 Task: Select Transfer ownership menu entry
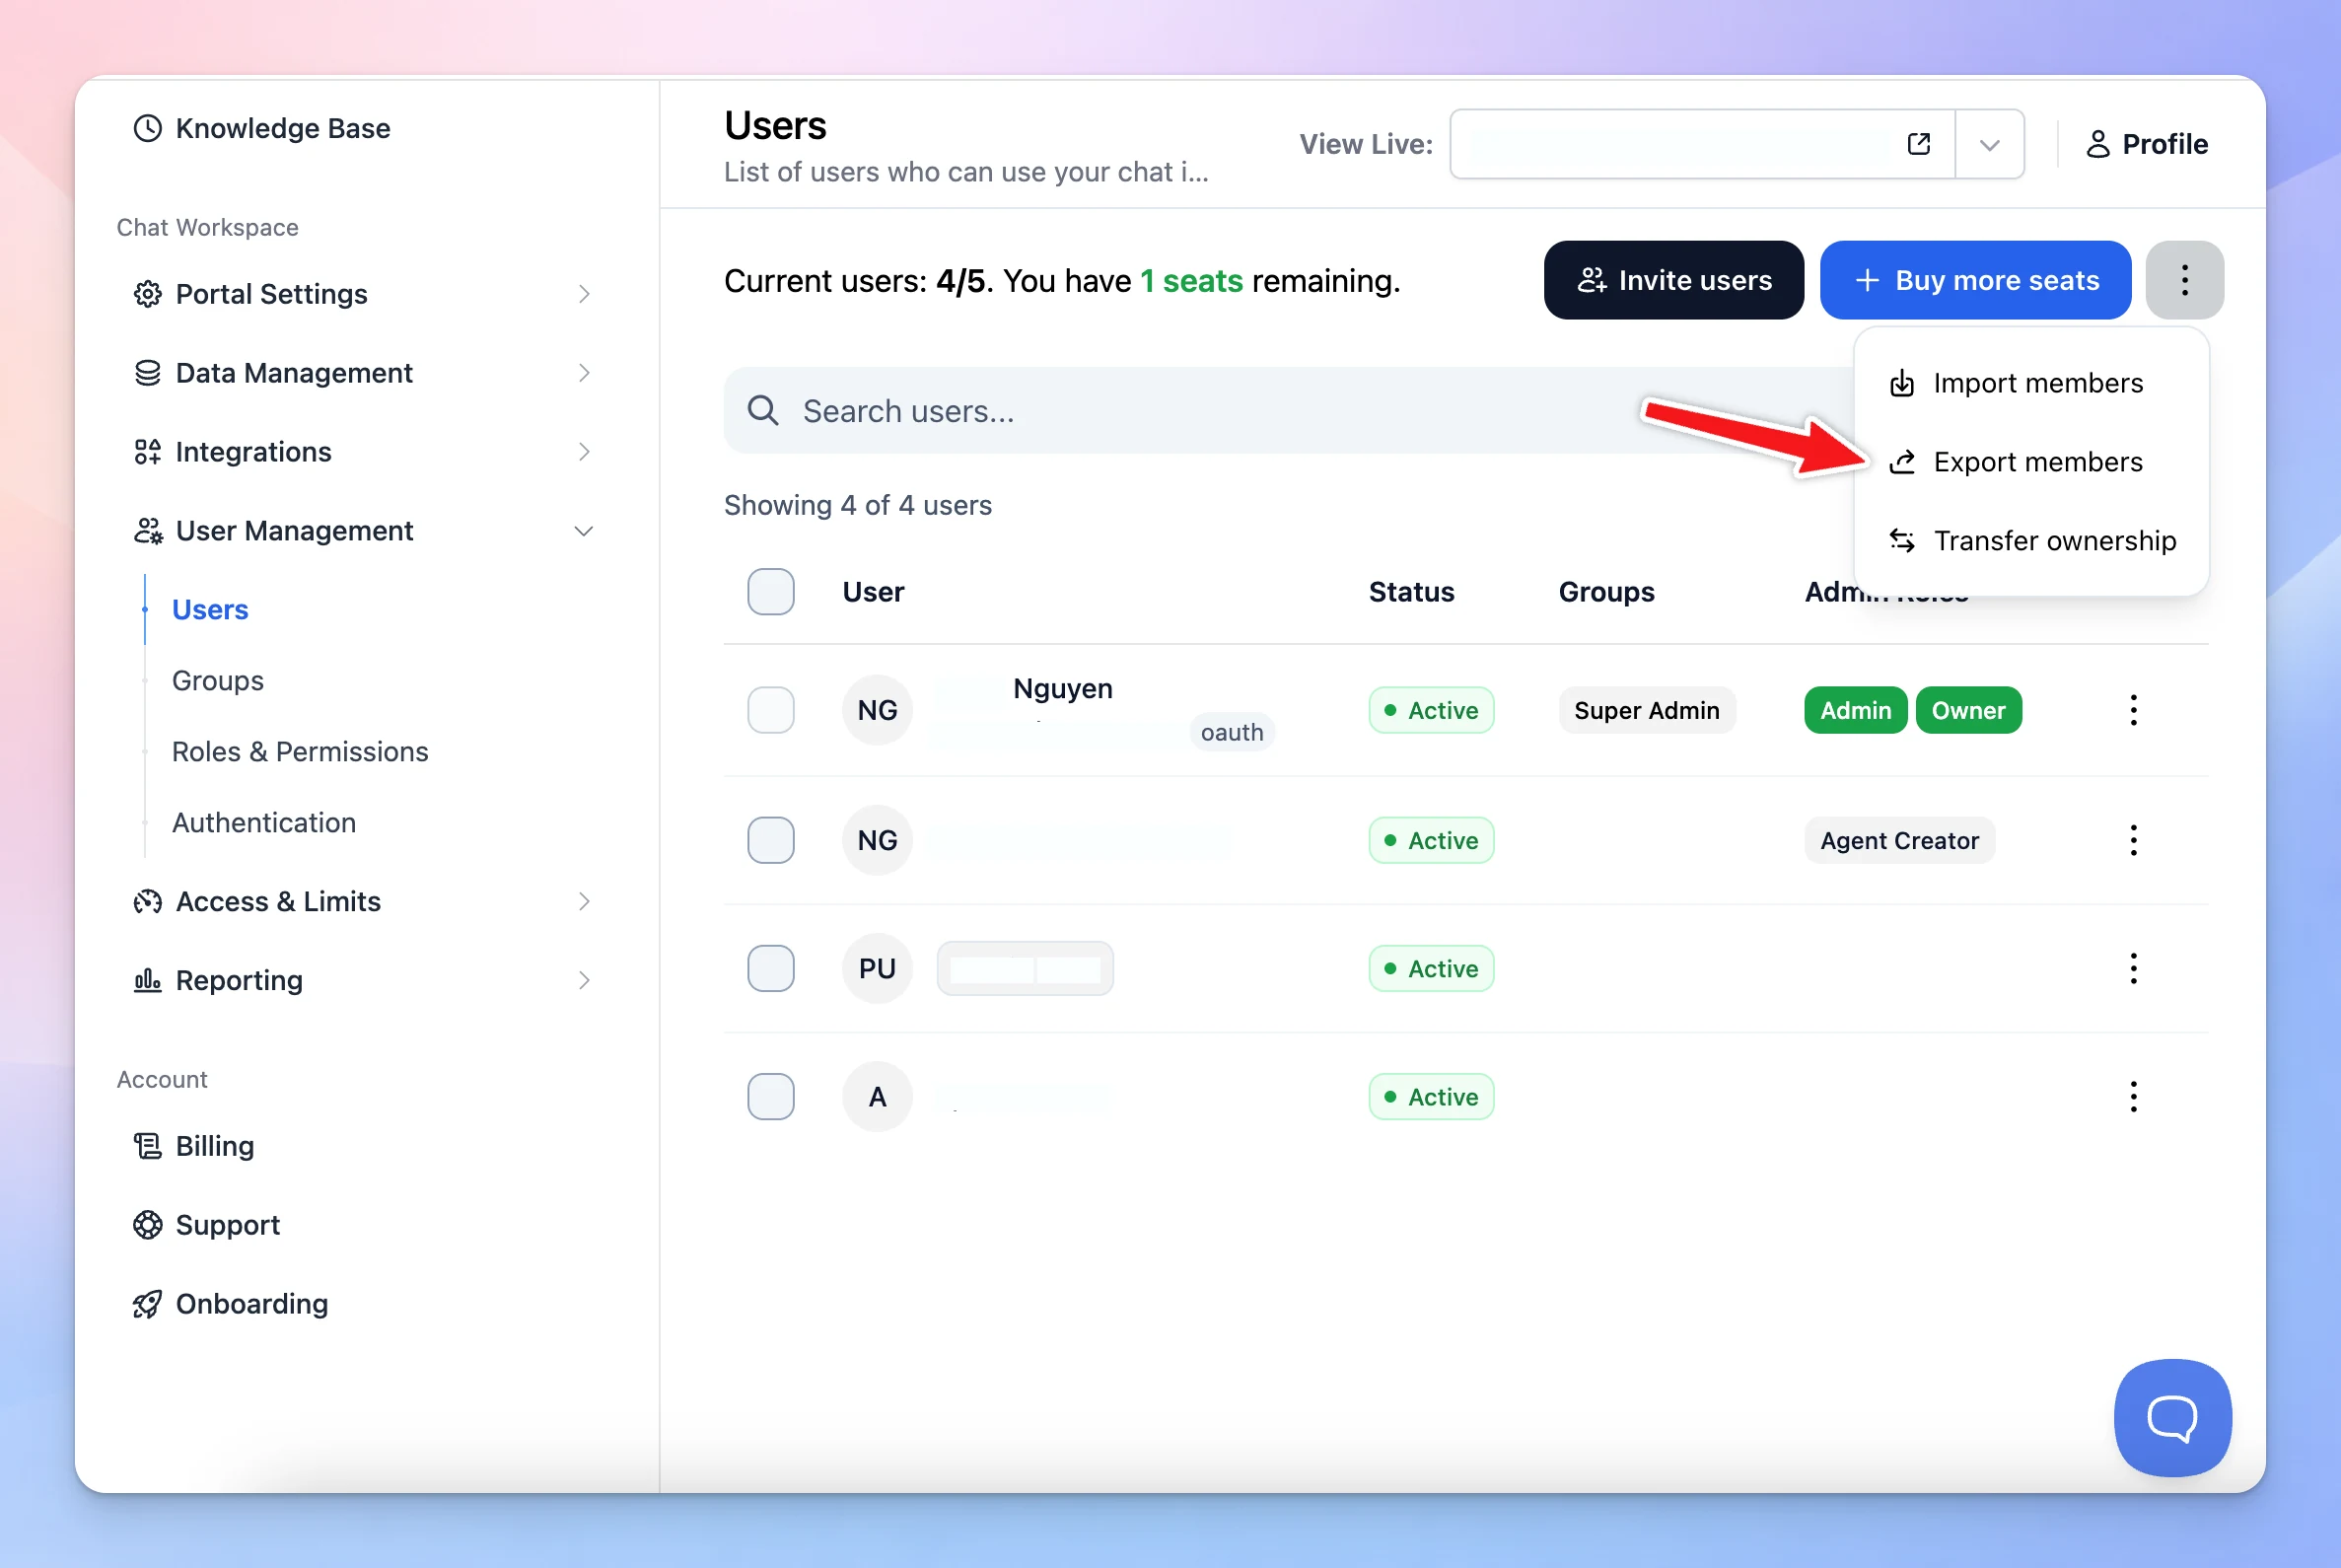tap(2030, 541)
